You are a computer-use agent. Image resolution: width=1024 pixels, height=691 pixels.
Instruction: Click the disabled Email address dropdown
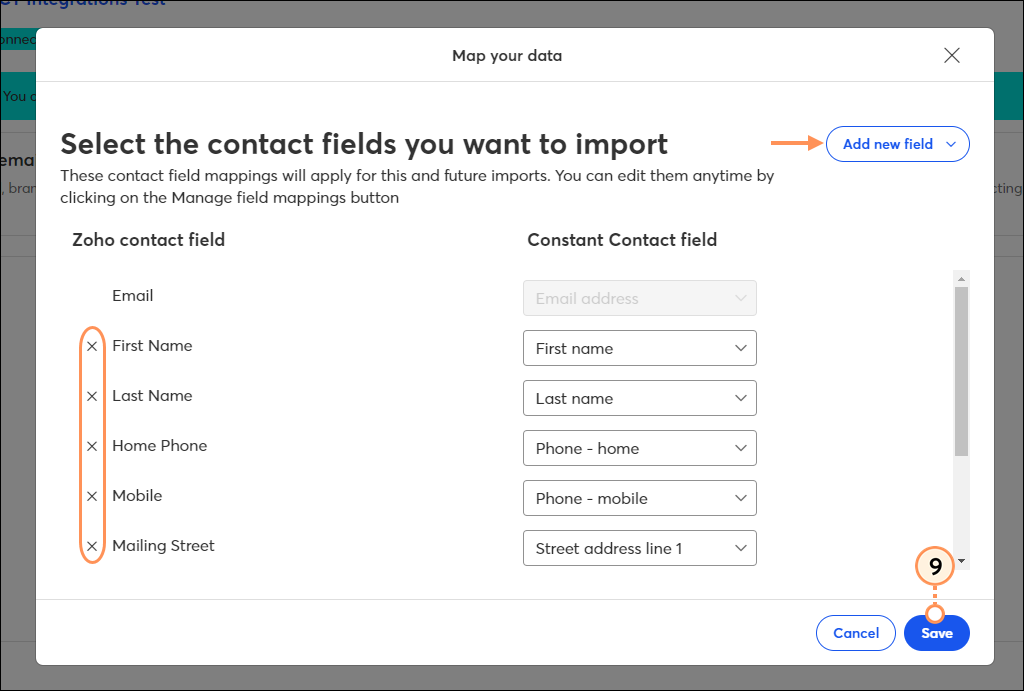(639, 298)
